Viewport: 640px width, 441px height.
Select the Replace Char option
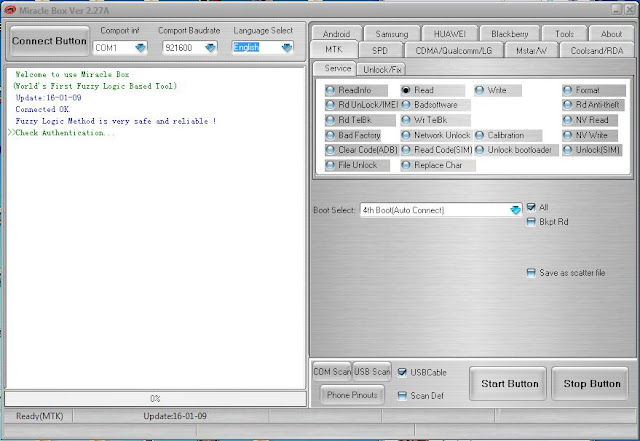(438, 165)
